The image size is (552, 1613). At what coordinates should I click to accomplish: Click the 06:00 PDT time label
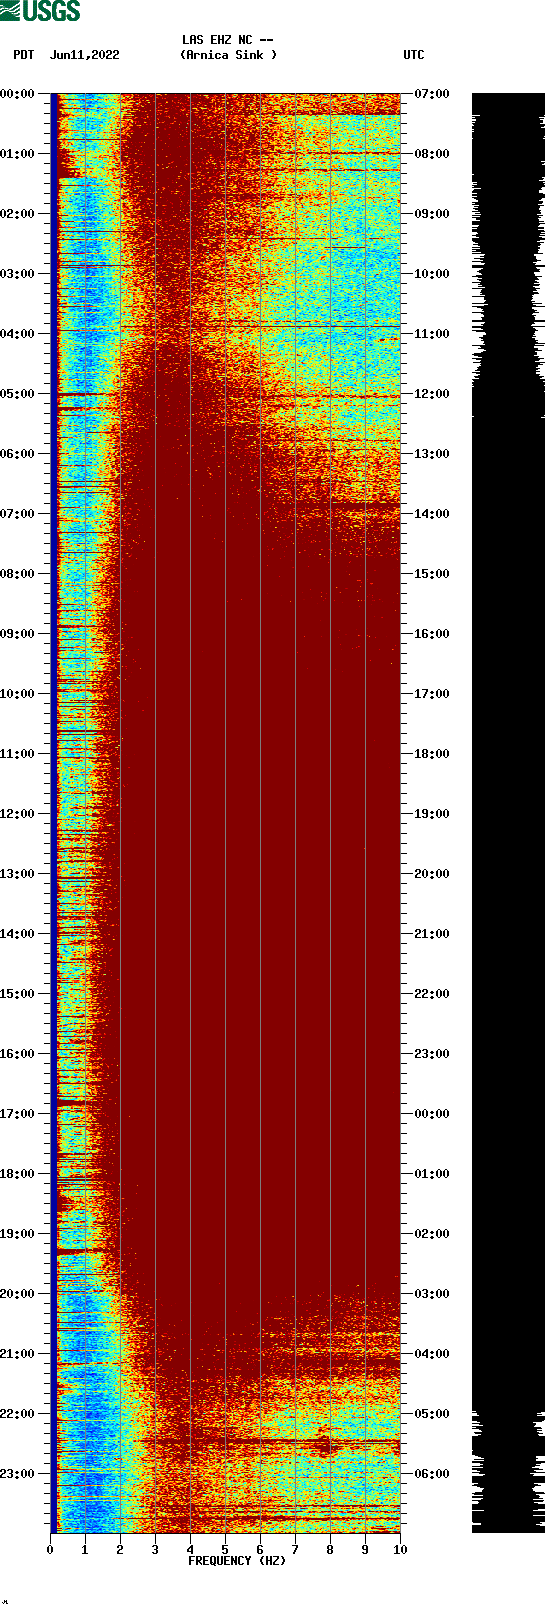[x=18, y=454]
